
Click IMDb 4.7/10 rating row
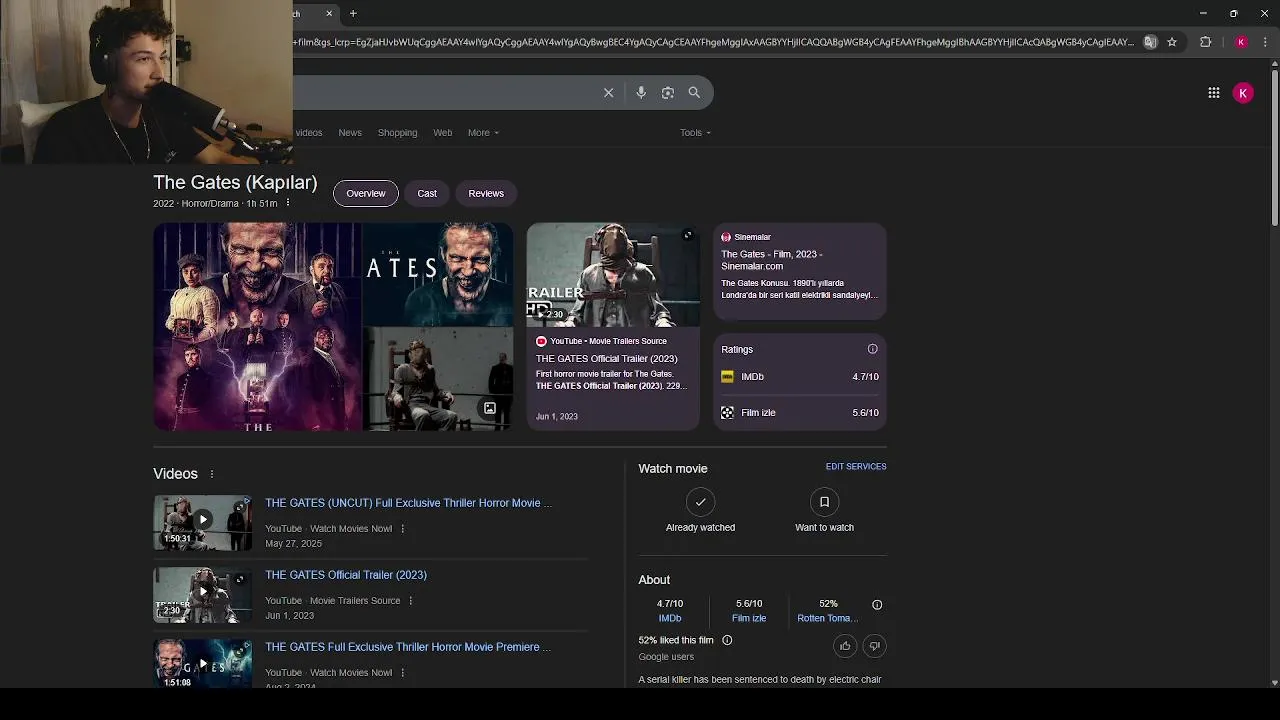800,377
